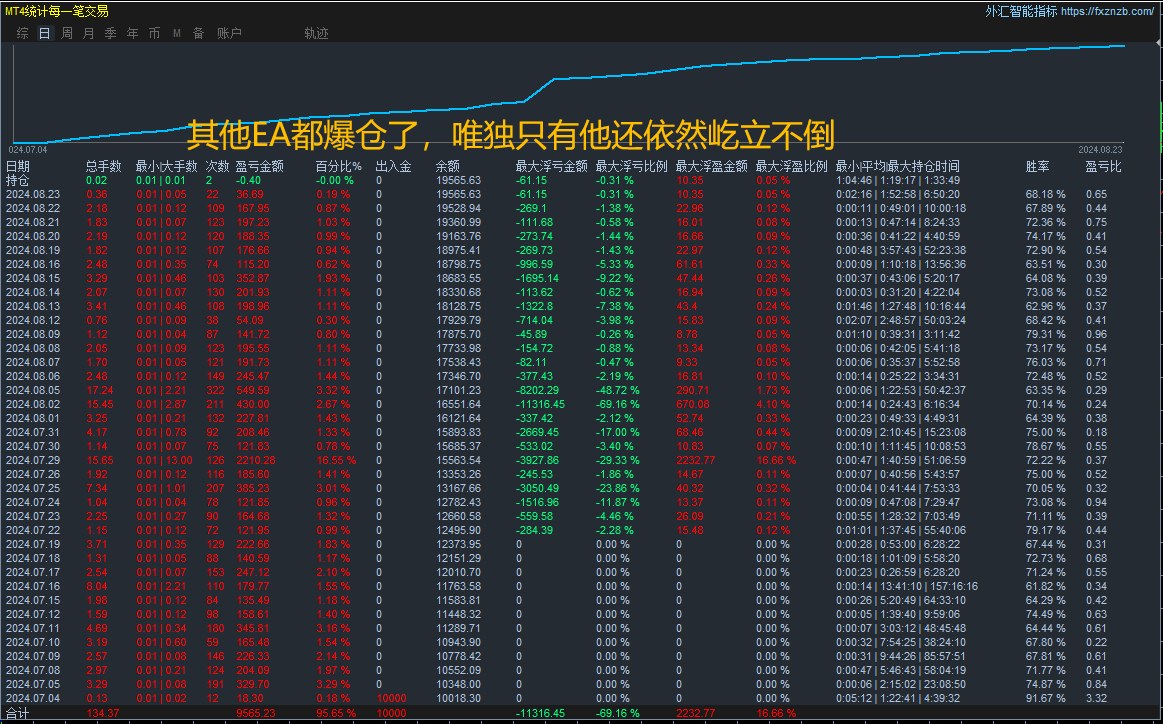Viewport: 1163px width, 724px height.
Task: Click the M tab
Action: (177, 33)
